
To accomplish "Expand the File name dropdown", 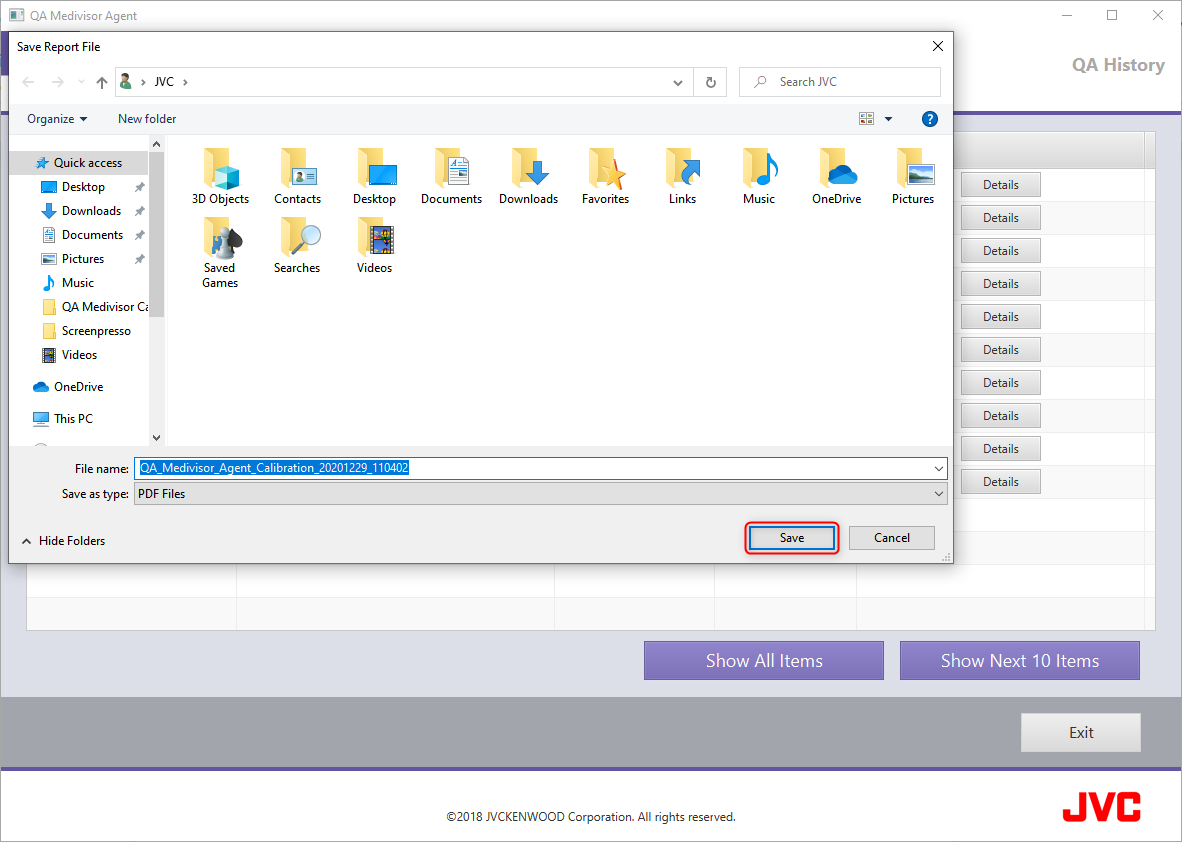I will tap(939, 468).
